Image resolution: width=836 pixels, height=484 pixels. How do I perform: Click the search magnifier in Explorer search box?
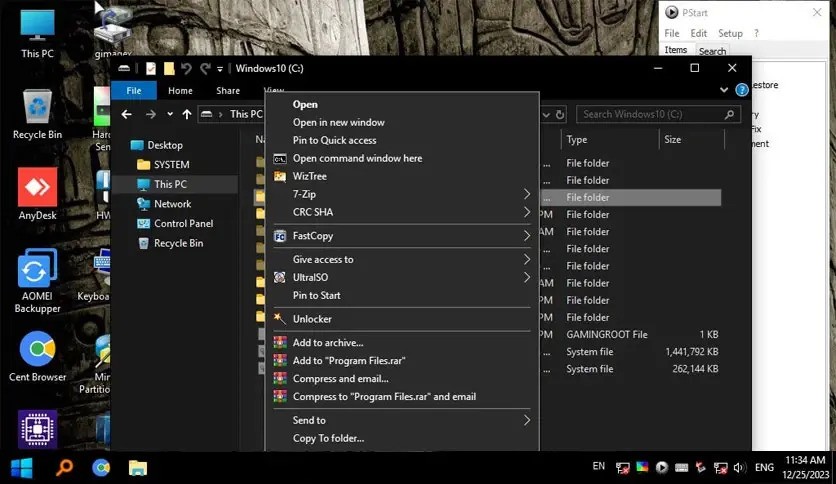point(729,114)
